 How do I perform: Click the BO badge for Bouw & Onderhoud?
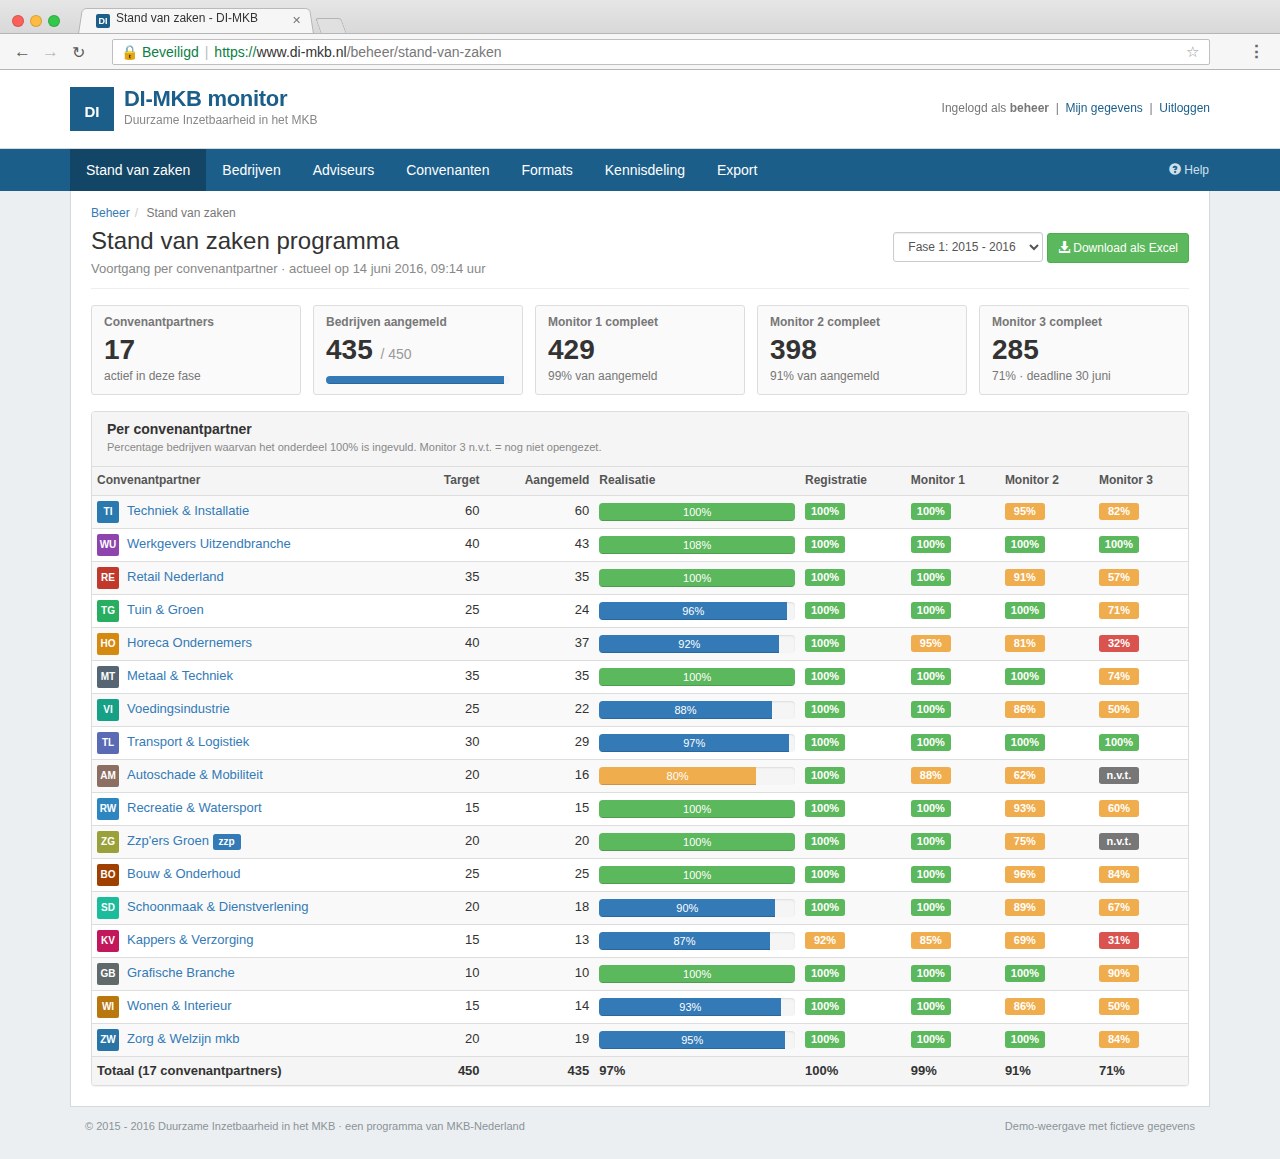coord(108,874)
